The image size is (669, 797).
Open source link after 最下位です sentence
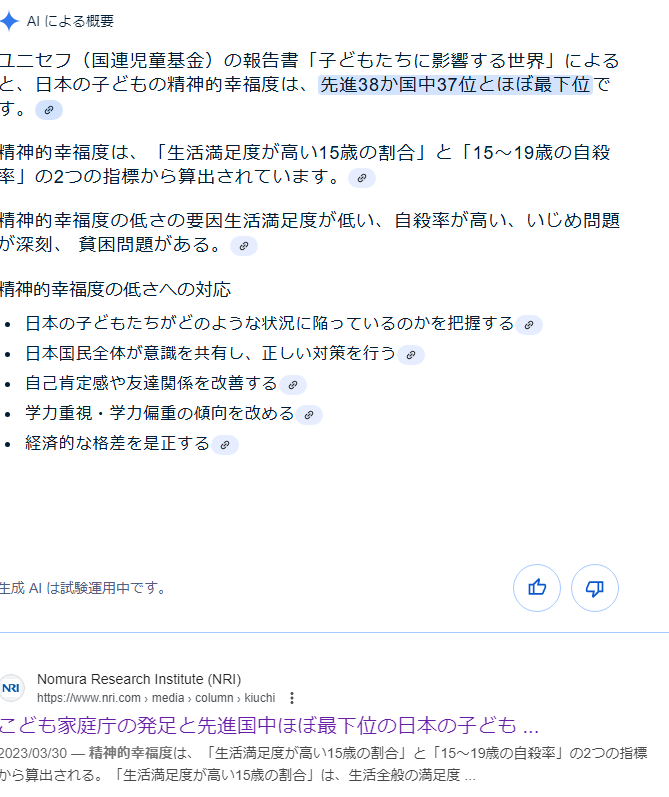point(49,110)
